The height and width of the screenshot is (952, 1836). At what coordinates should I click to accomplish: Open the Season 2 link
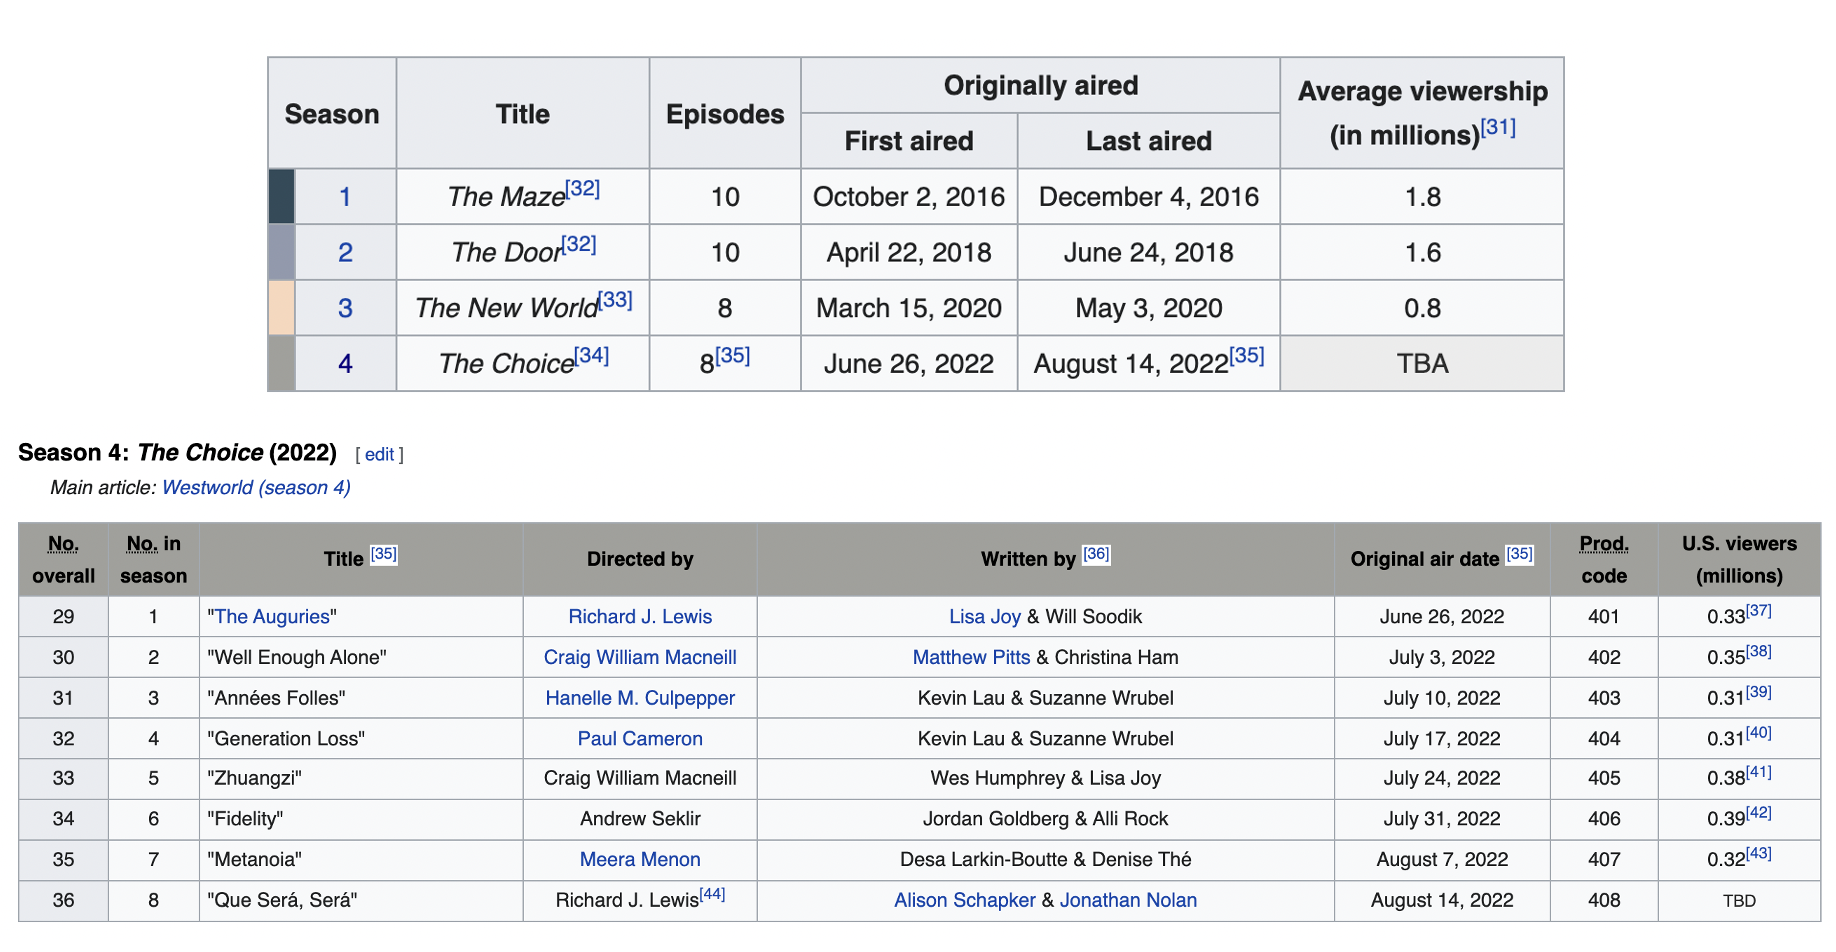345,253
